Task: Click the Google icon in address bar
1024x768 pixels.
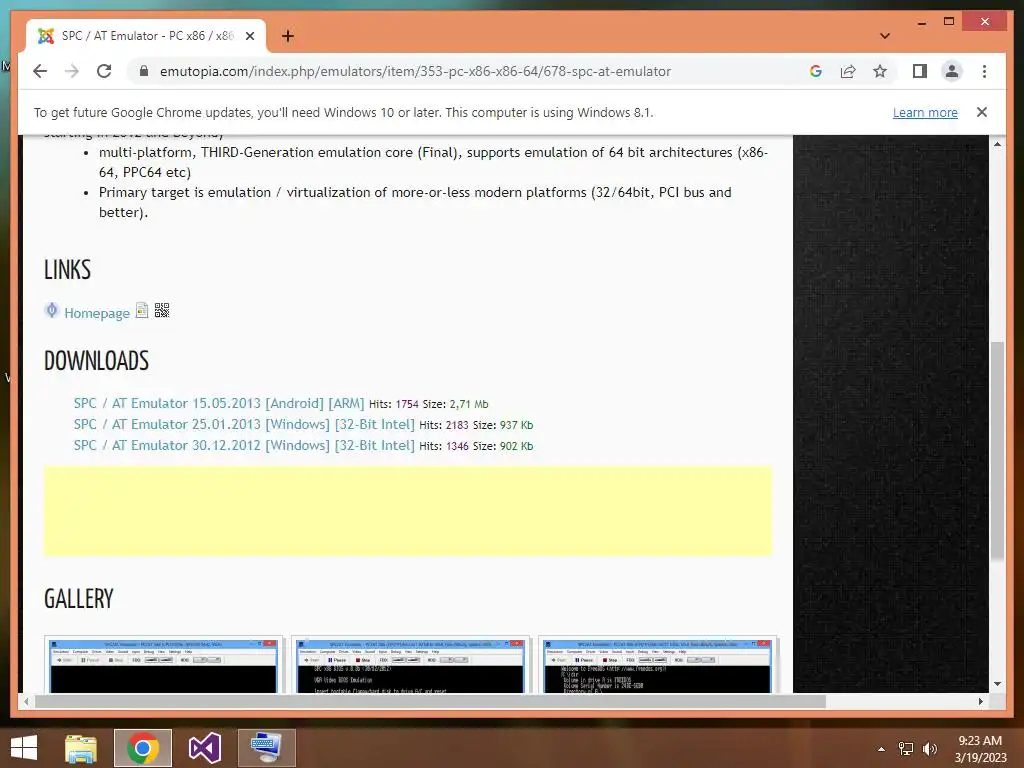Action: (x=816, y=71)
